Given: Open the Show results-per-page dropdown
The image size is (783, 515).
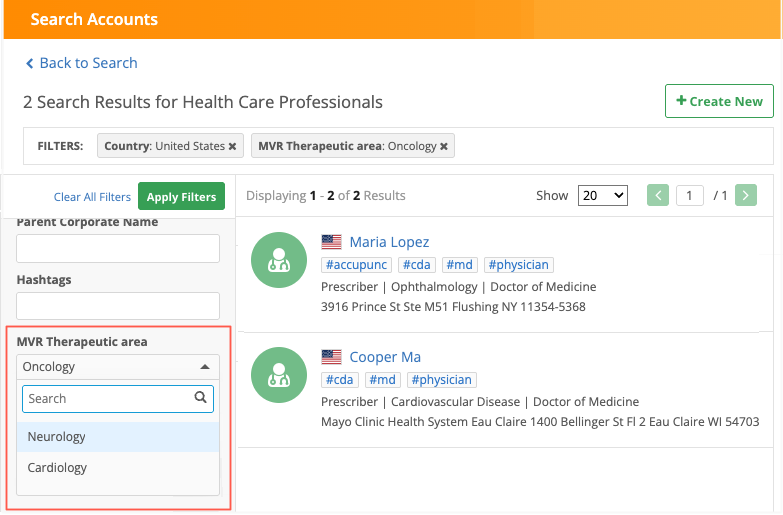Looking at the screenshot, I should point(603,196).
